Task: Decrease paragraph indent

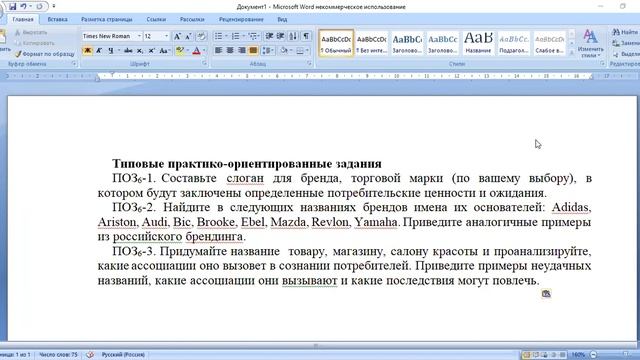Action: point(269,36)
